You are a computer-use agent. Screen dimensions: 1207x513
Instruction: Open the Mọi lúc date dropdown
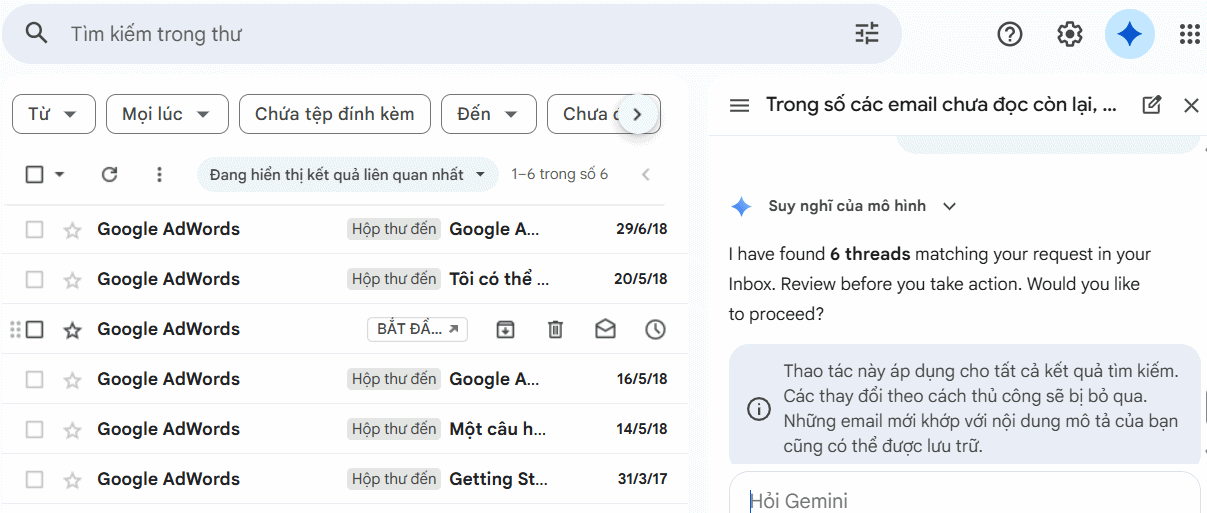(167, 114)
